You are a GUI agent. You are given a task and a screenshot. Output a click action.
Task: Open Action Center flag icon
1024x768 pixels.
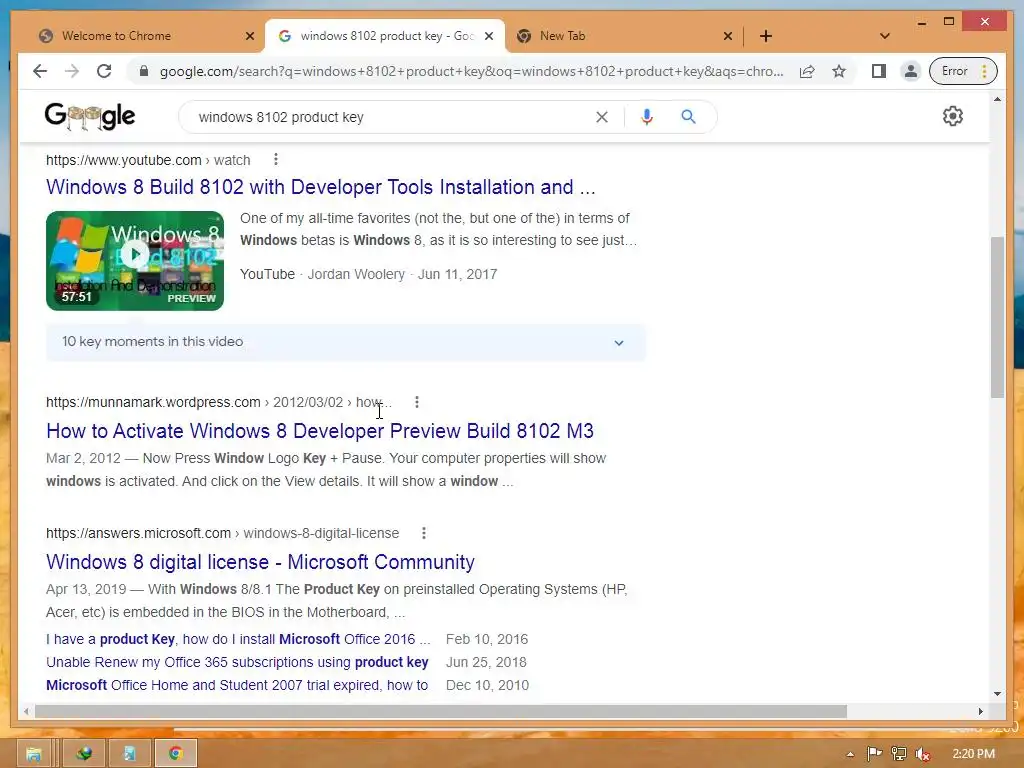coord(874,754)
